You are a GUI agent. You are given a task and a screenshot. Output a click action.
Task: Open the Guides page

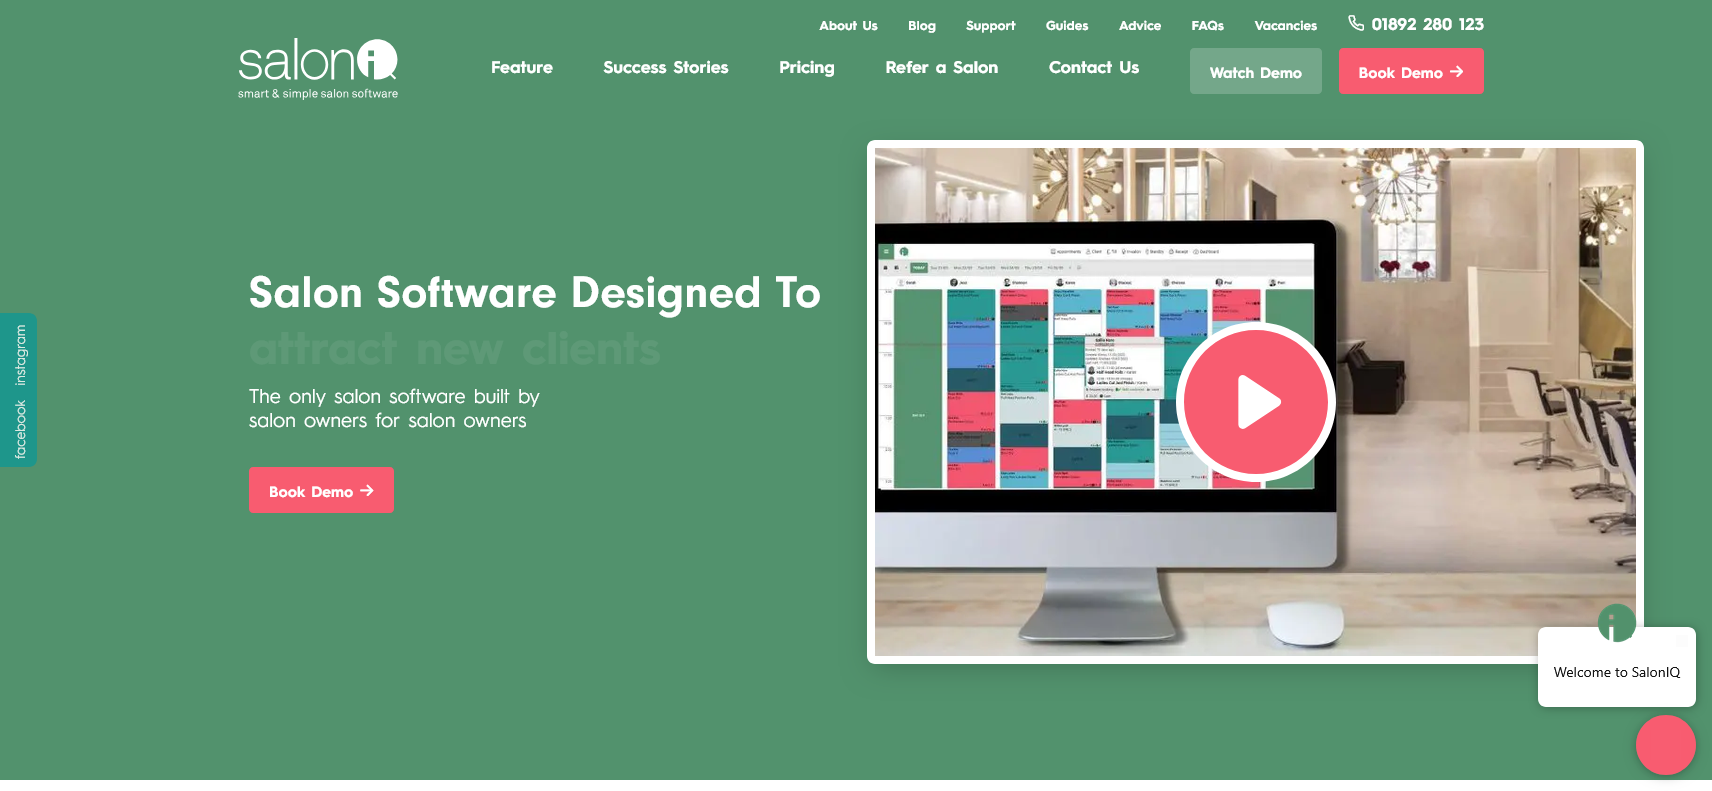coord(1067,26)
